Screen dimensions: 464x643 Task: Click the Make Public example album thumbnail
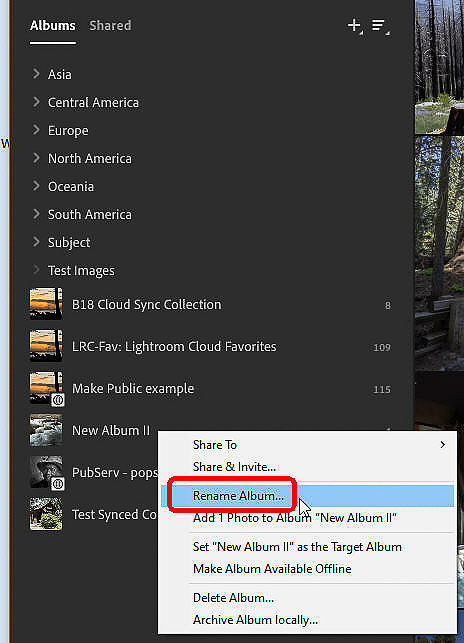click(x=46, y=388)
